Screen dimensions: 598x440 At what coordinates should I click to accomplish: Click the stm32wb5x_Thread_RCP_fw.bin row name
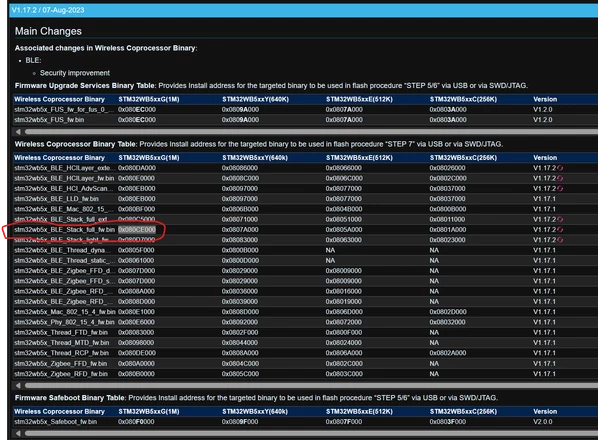click(61, 353)
